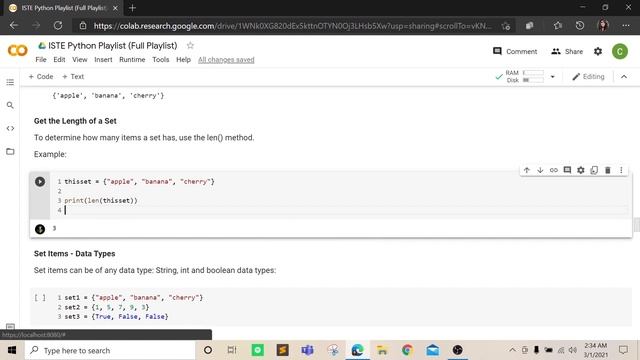Show hidden system tray icons
The width and height of the screenshot is (640, 360).
tap(512, 350)
